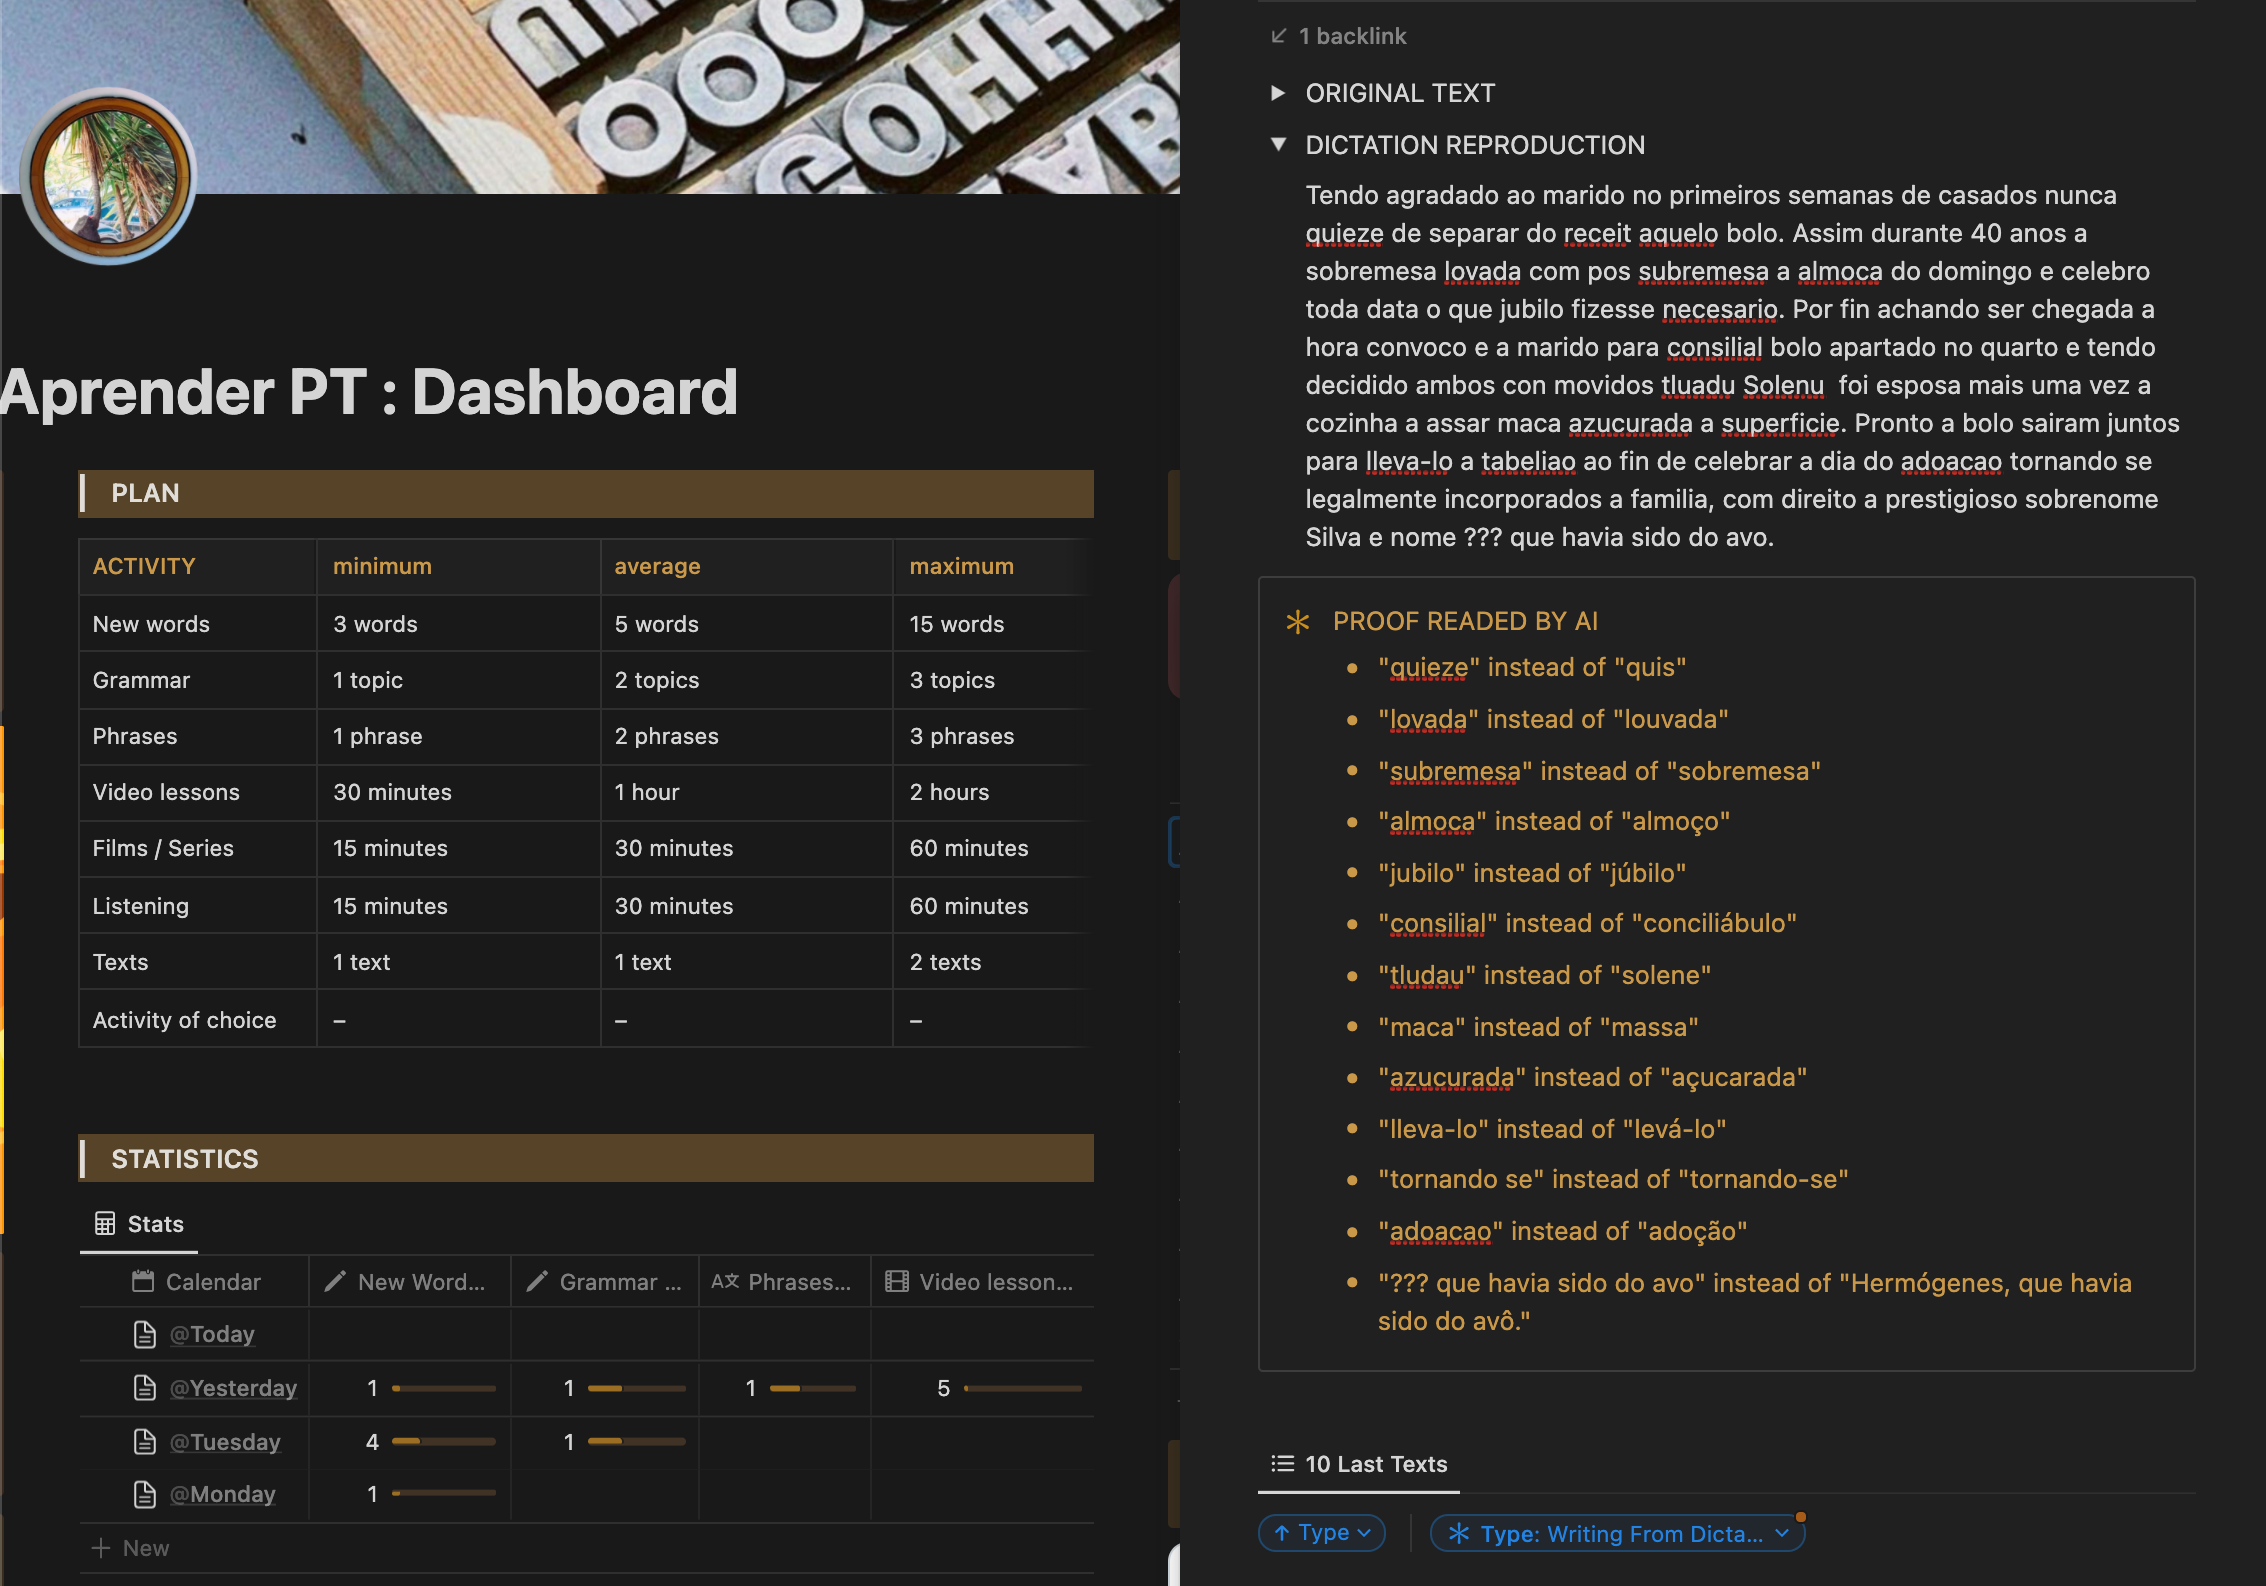Click the New row button
Image resolution: width=2266 pixels, height=1586 pixels.
click(131, 1548)
